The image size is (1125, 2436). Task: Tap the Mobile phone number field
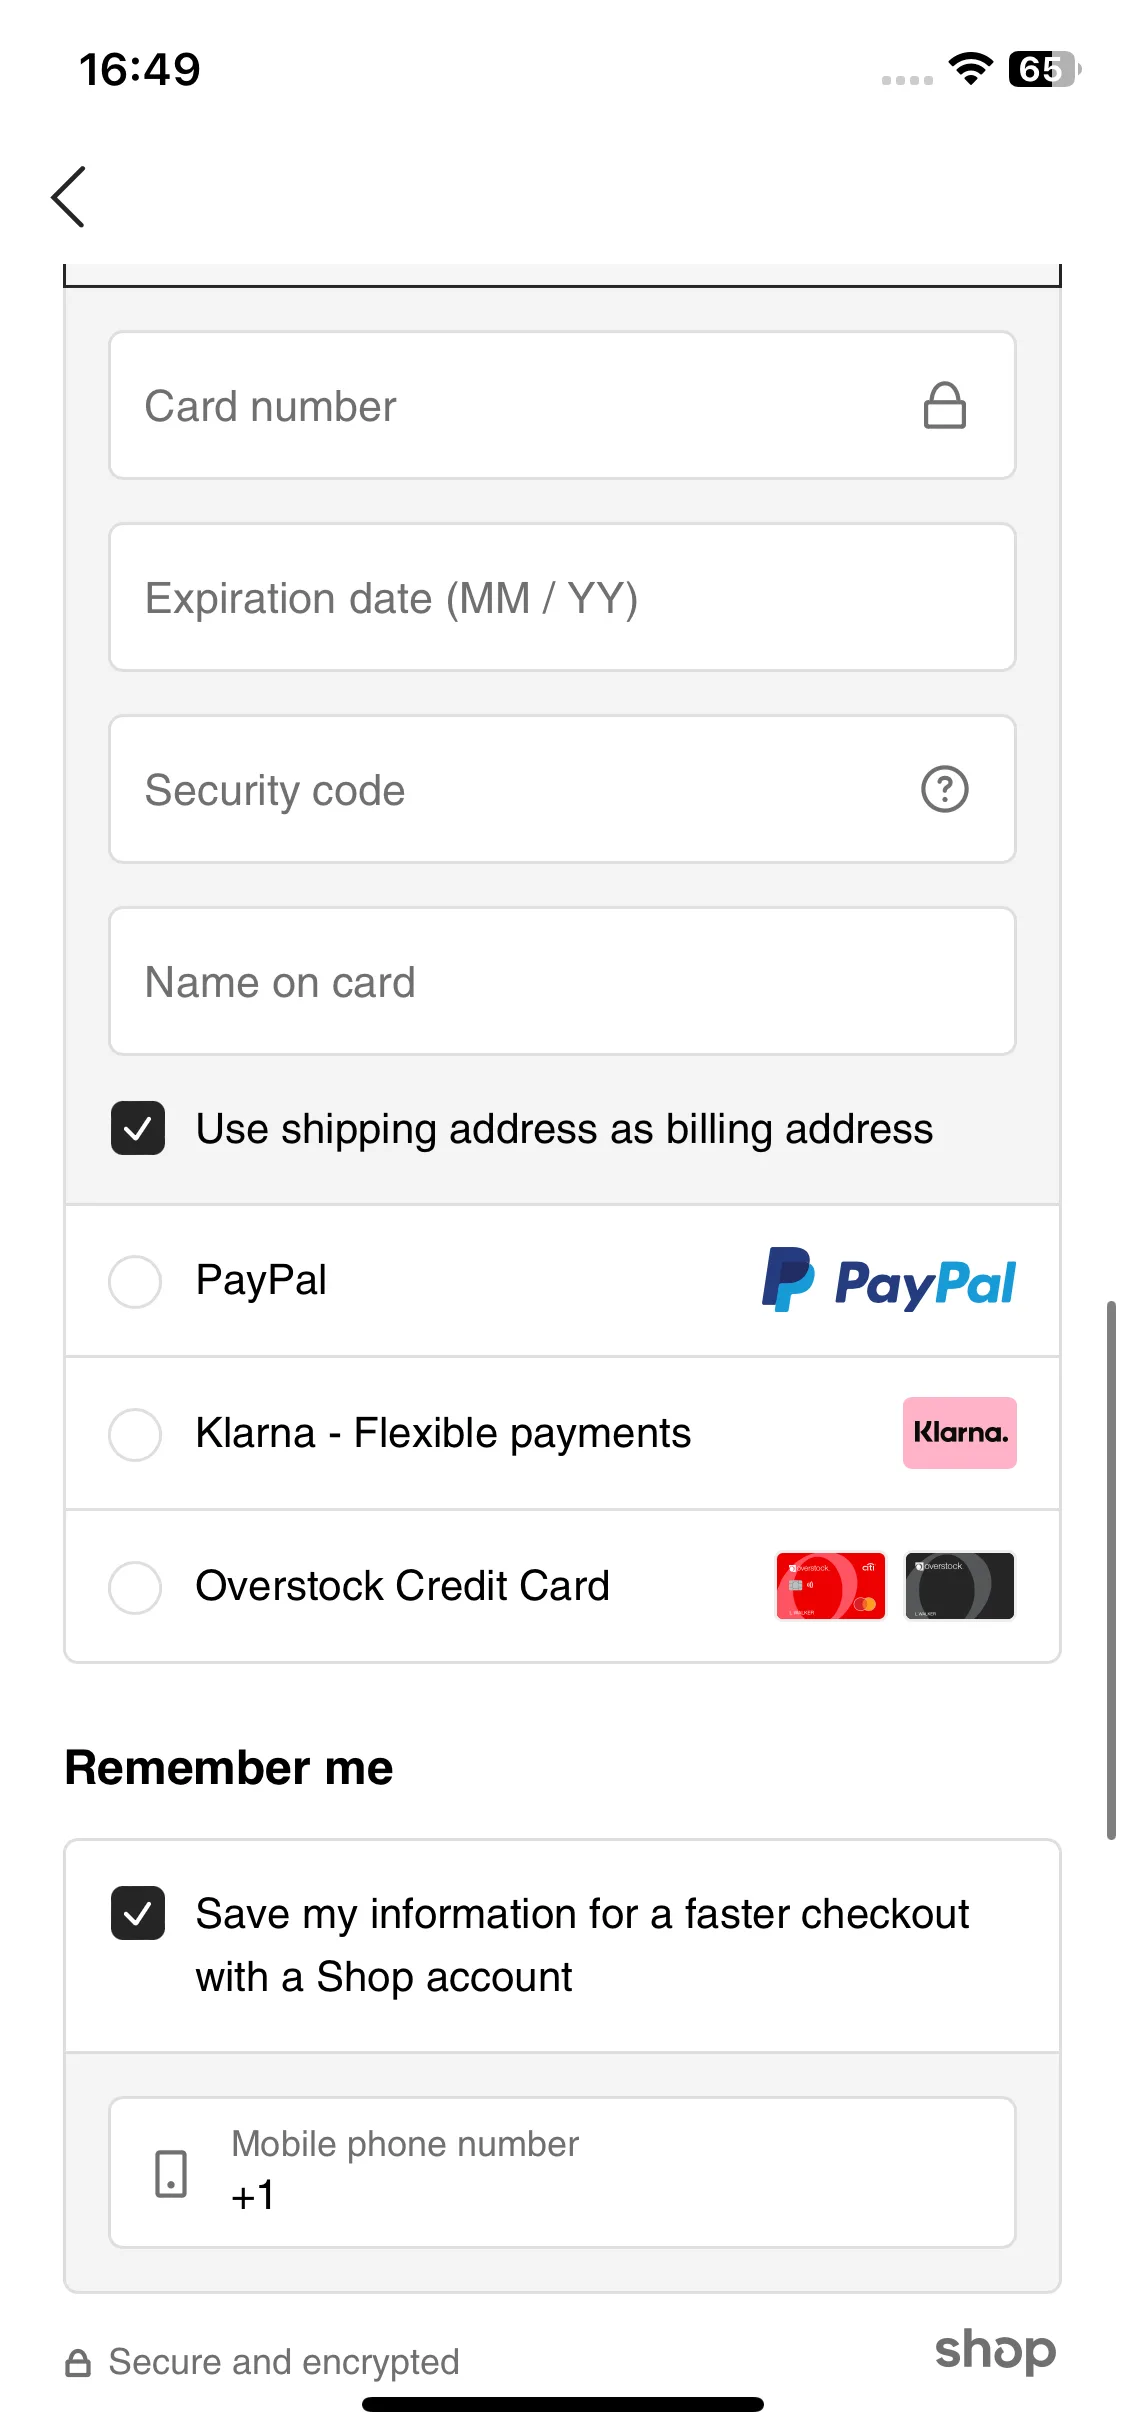(562, 2173)
